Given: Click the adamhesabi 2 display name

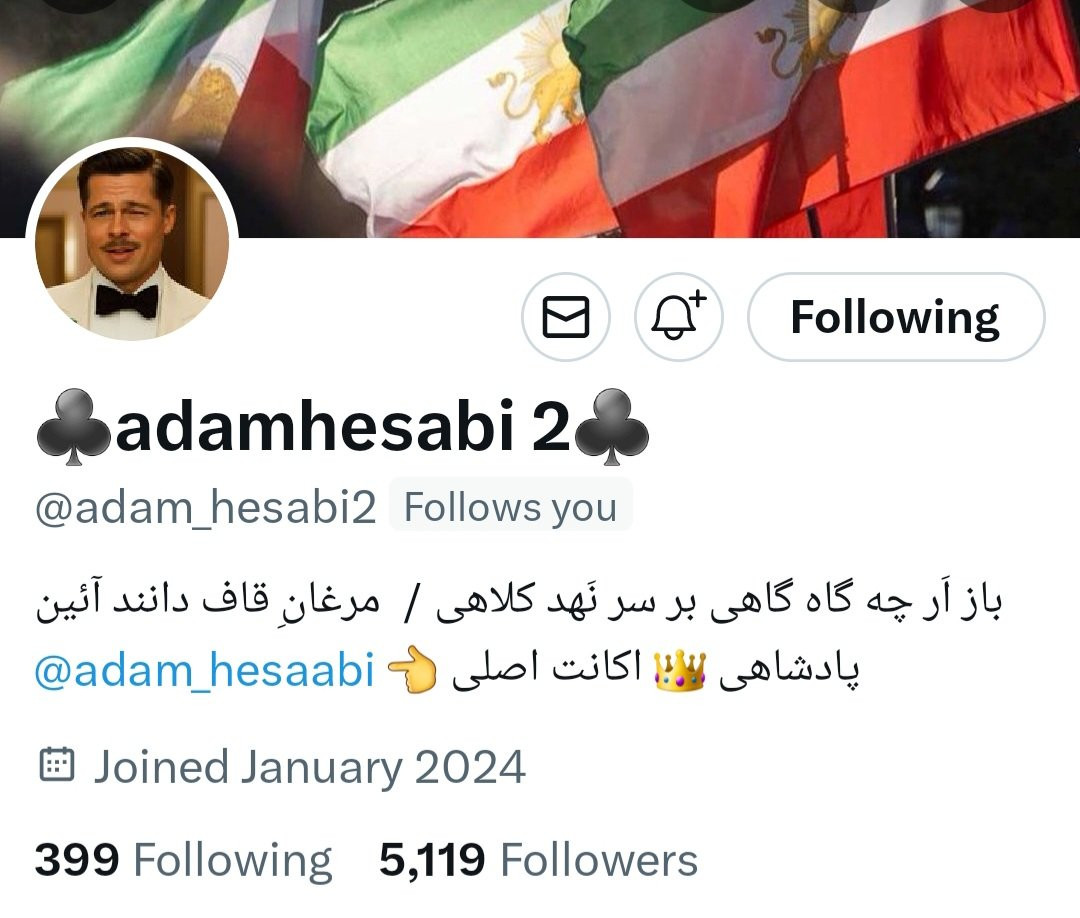Looking at the screenshot, I should pyautogui.click(x=342, y=426).
